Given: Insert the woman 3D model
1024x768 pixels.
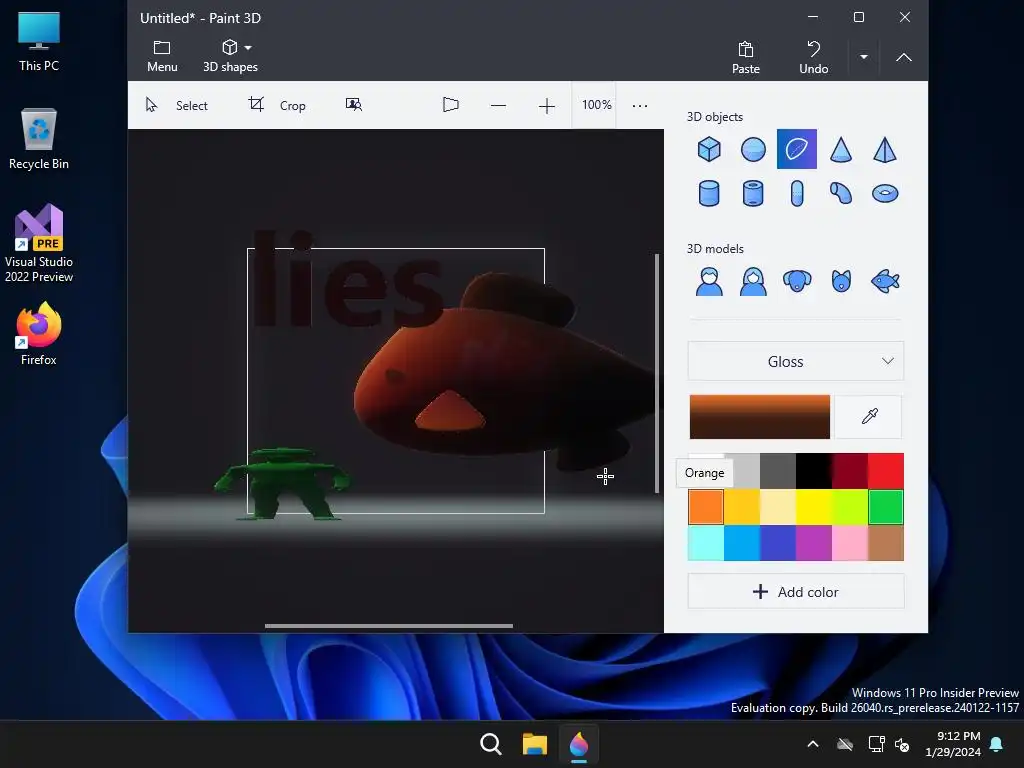Looking at the screenshot, I should click(753, 281).
